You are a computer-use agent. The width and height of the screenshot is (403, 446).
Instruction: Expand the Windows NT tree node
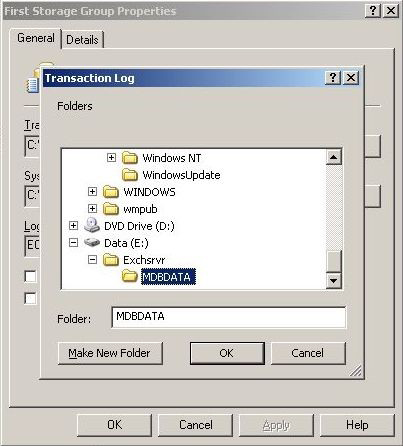click(x=111, y=157)
